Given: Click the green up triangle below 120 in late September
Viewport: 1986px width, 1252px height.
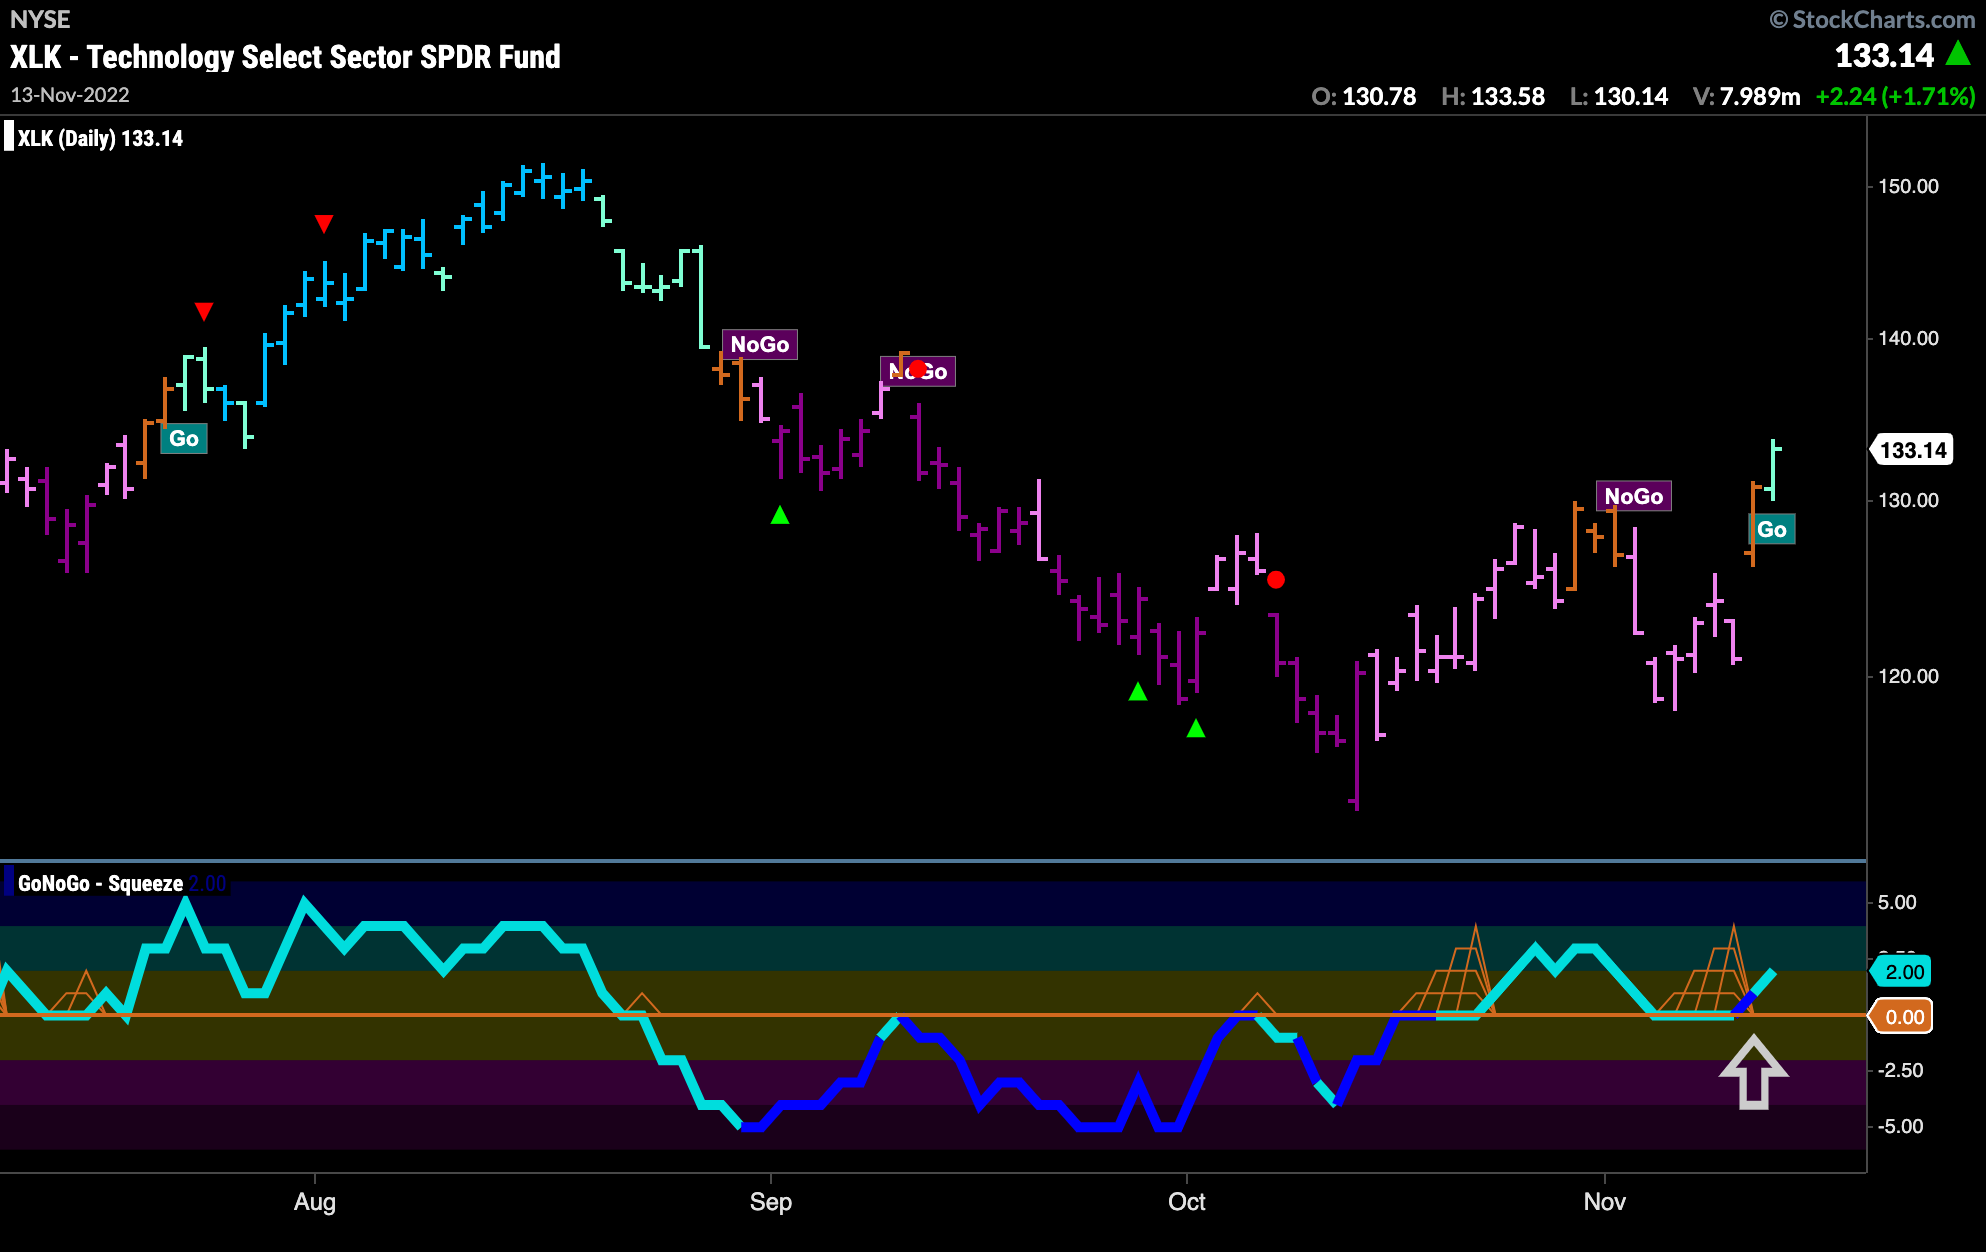Looking at the screenshot, I should 1138,691.
